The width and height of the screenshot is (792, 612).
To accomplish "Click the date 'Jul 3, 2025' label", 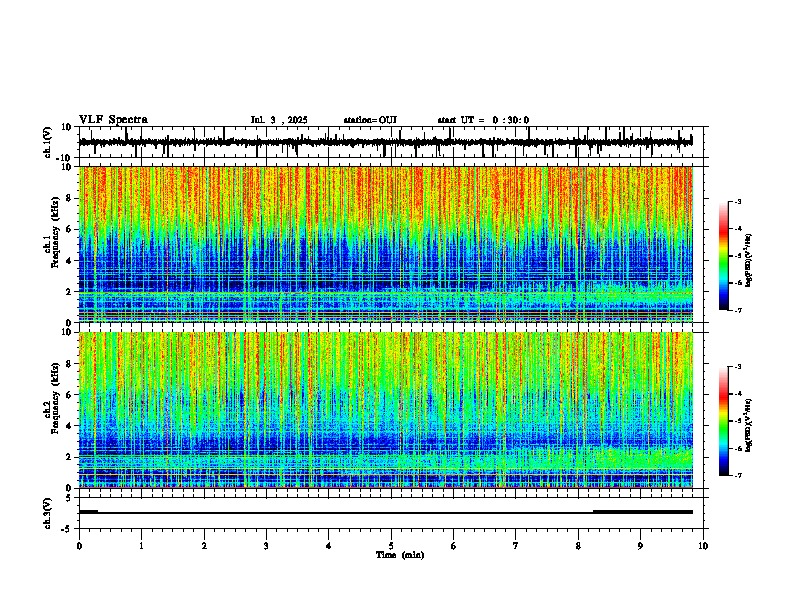I will (279, 120).
